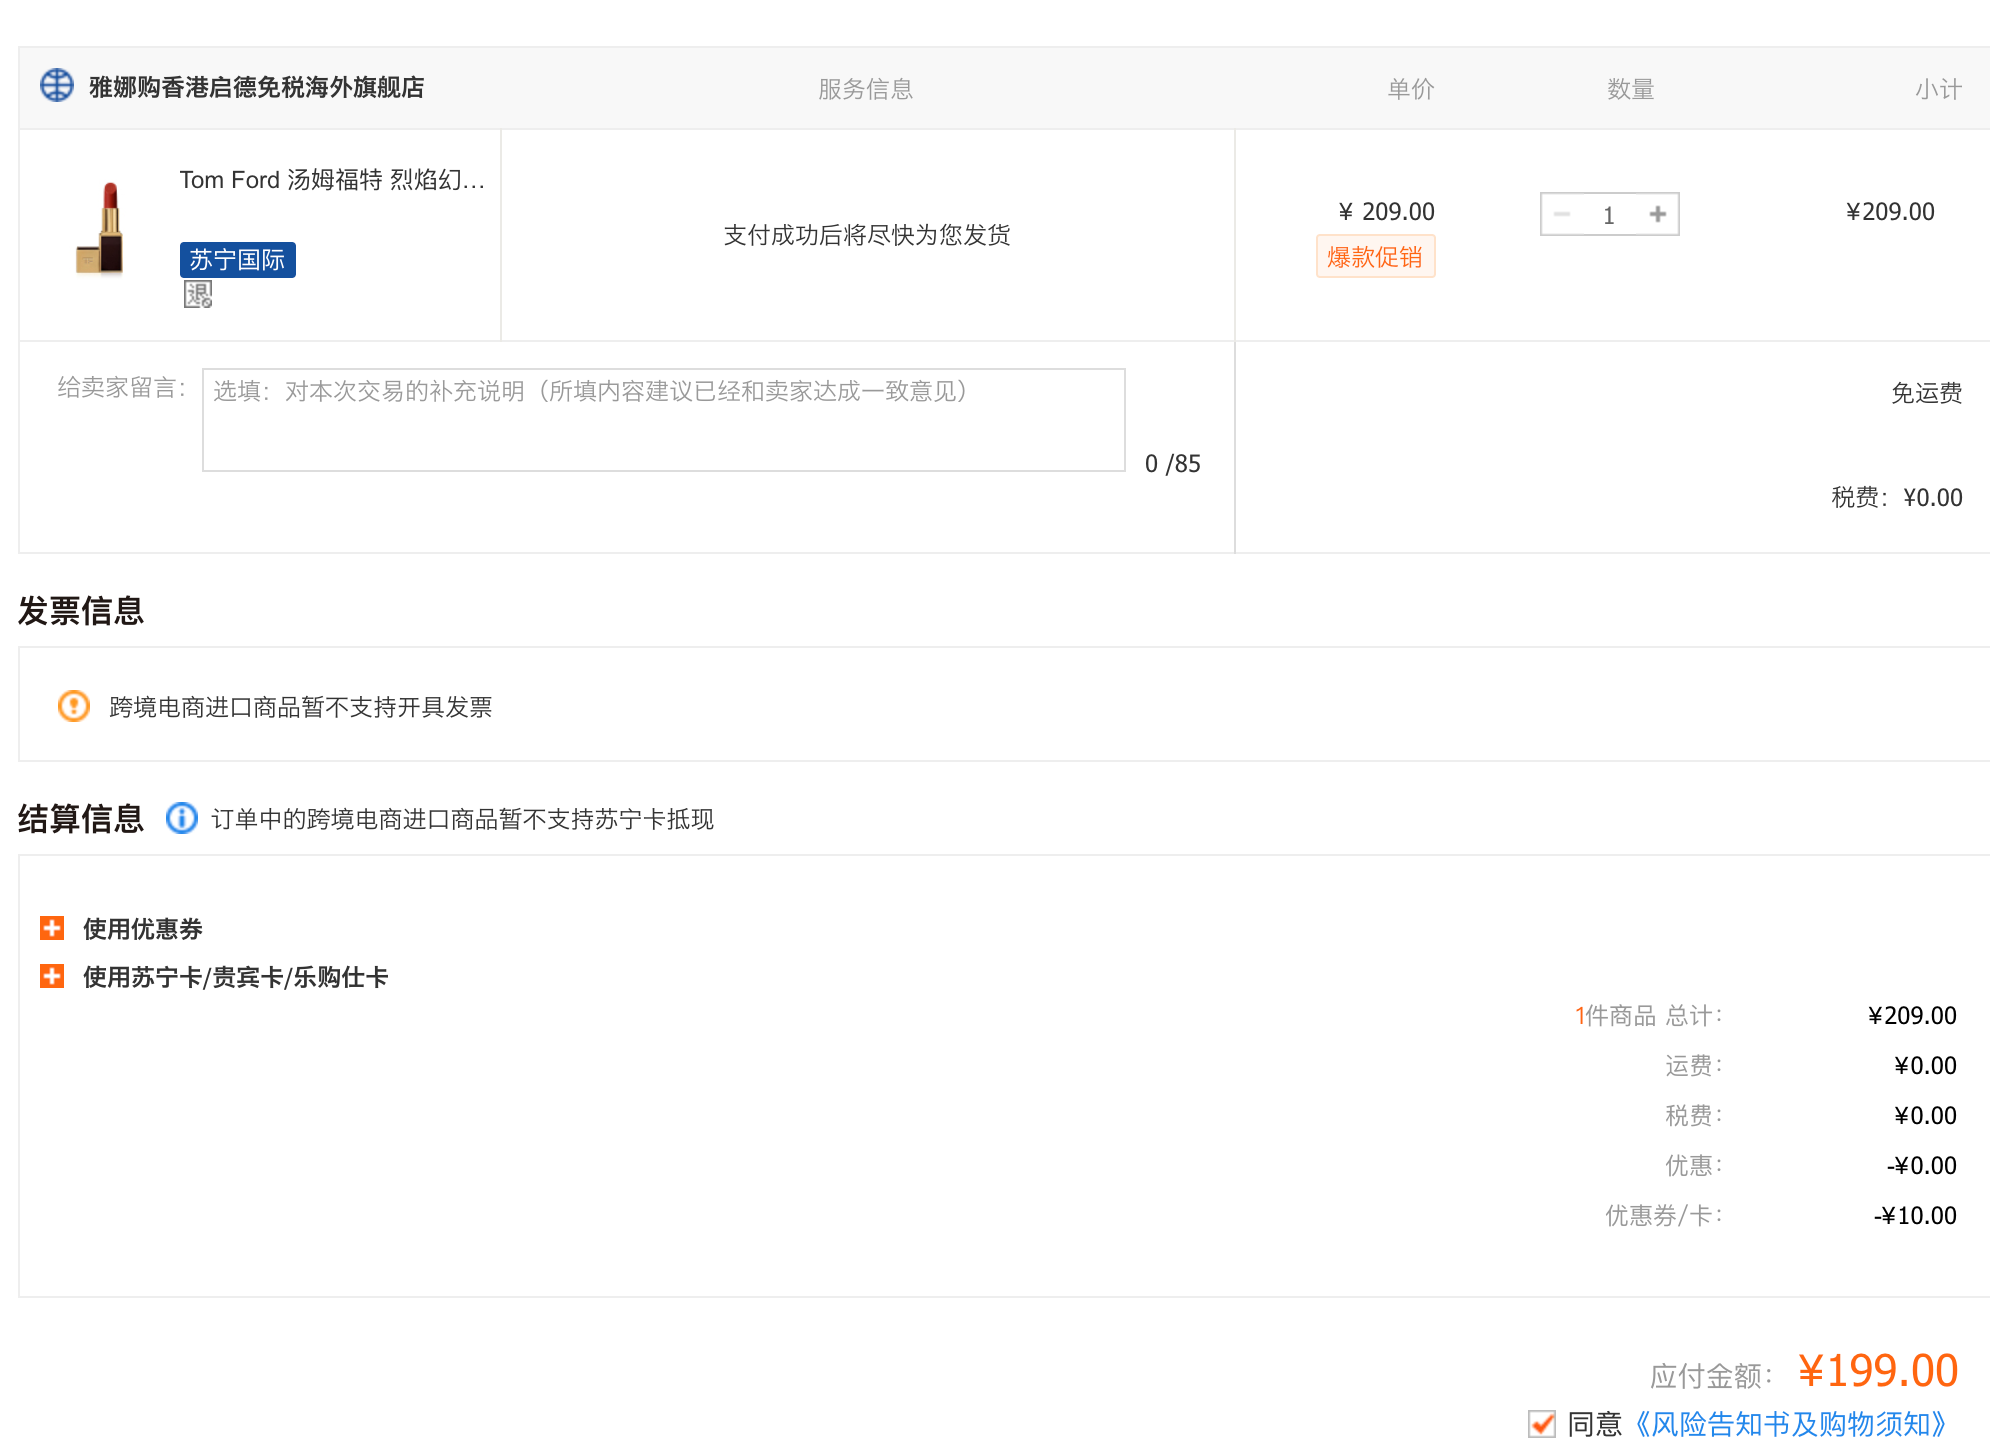The image size is (1990, 1456).
Task: Expand 使用苏宁卡/贵宾卡/乐购仕卡 section
Action: pos(52,976)
